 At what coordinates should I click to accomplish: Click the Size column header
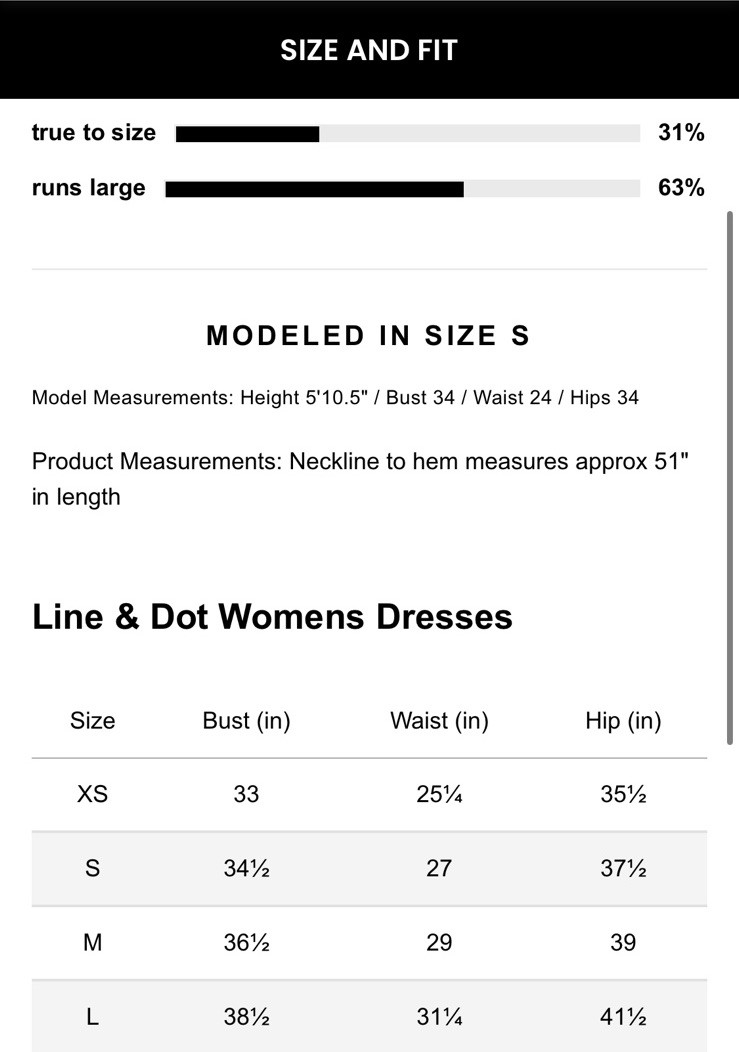click(x=92, y=721)
